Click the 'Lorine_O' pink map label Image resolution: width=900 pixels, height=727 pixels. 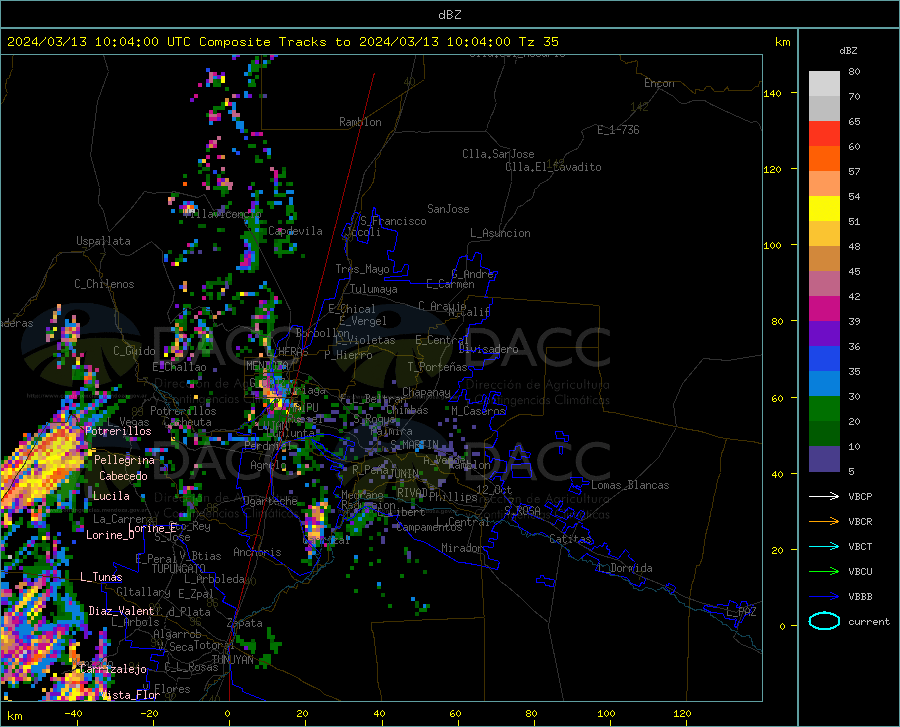[110, 535]
